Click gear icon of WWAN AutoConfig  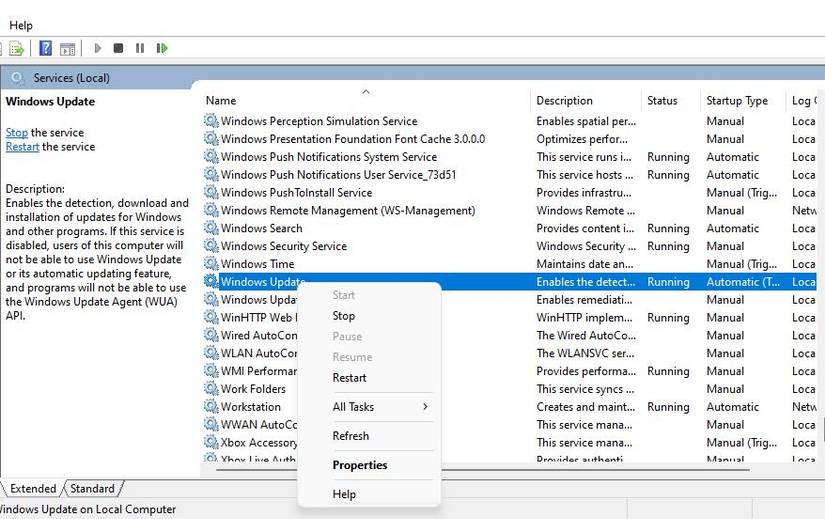pos(211,425)
